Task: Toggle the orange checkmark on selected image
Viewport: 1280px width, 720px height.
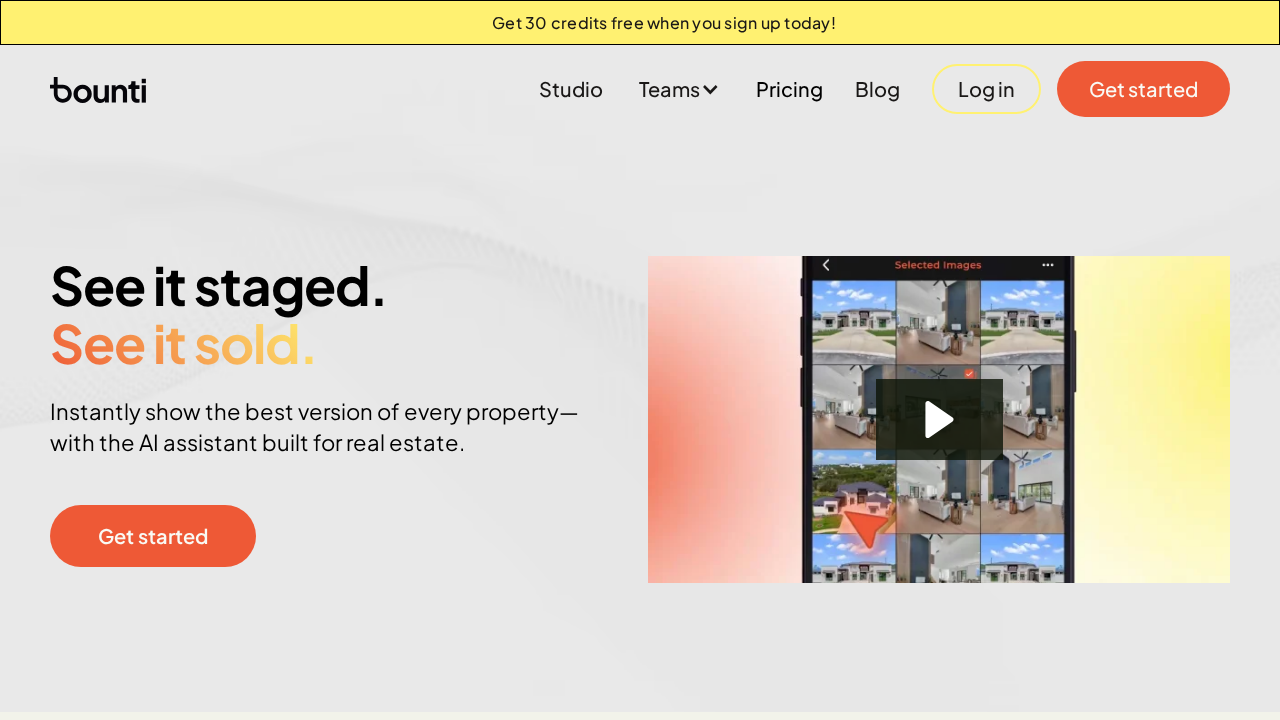Action: point(969,374)
